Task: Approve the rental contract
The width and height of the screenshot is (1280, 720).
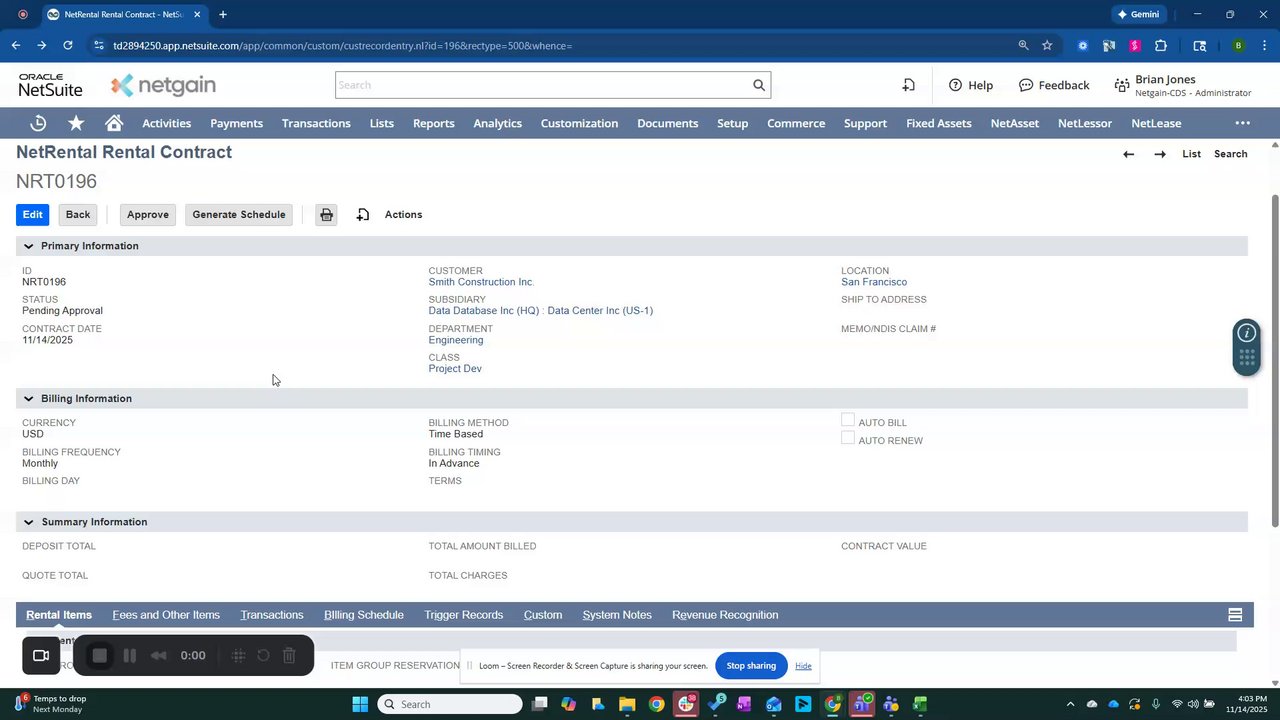Action: coord(148,215)
